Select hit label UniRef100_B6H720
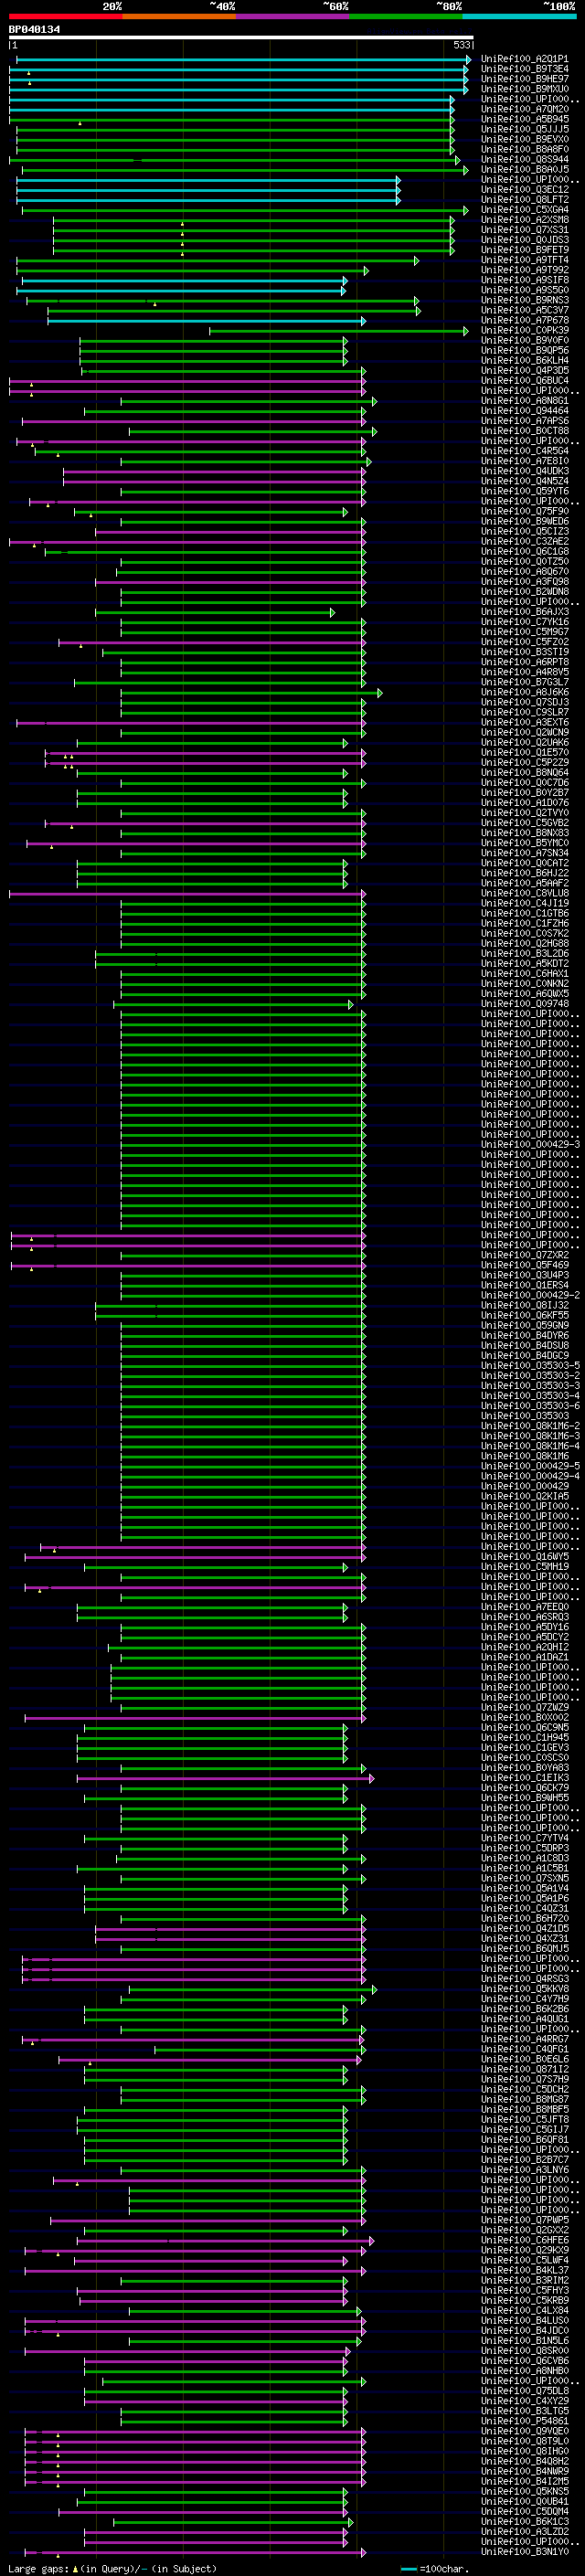The height and width of the screenshot is (2576, 585). (525, 1918)
